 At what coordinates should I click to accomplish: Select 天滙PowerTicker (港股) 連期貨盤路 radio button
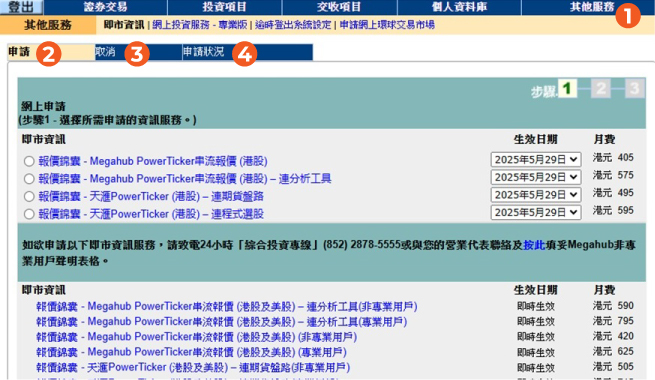pos(29,196)
